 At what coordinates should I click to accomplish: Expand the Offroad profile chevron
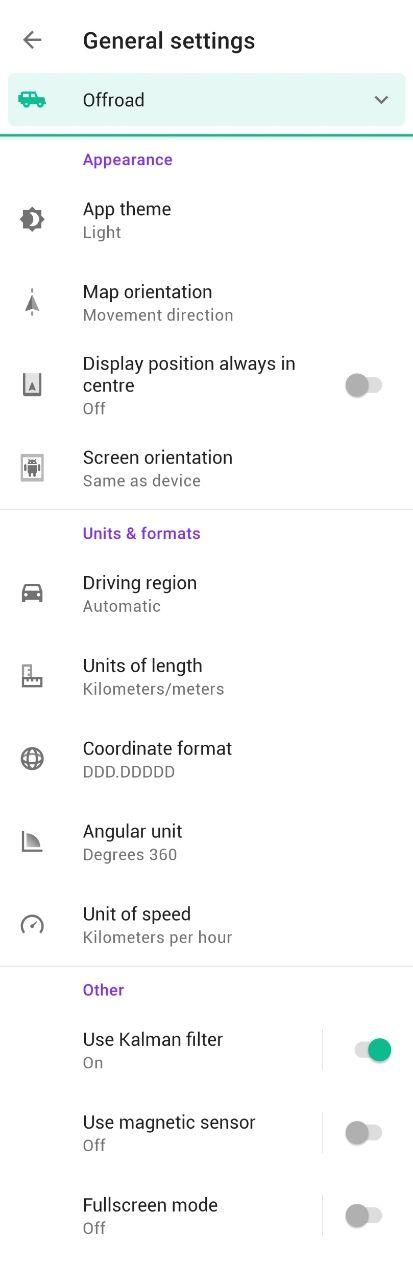tap(381, 100)
